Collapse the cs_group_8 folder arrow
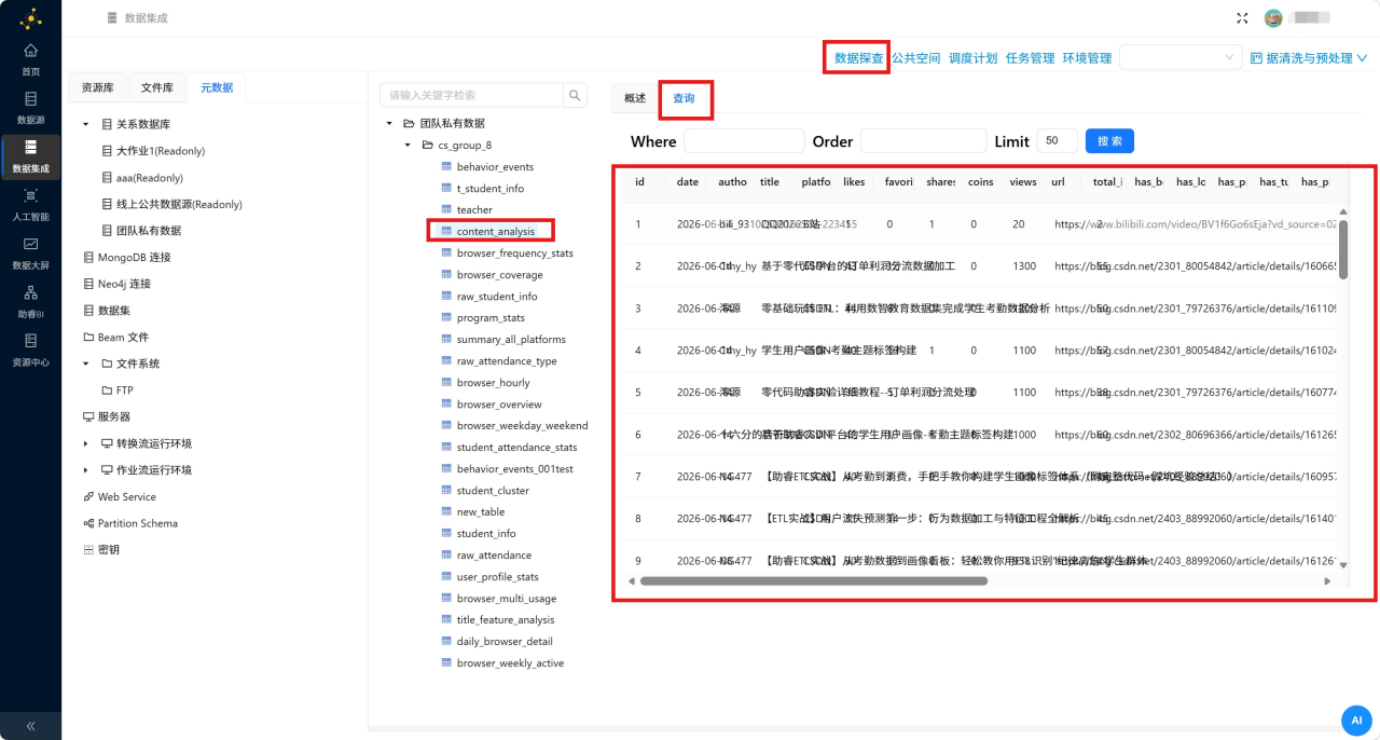This screenshot has width=1380, height=740. click(408, 146)
